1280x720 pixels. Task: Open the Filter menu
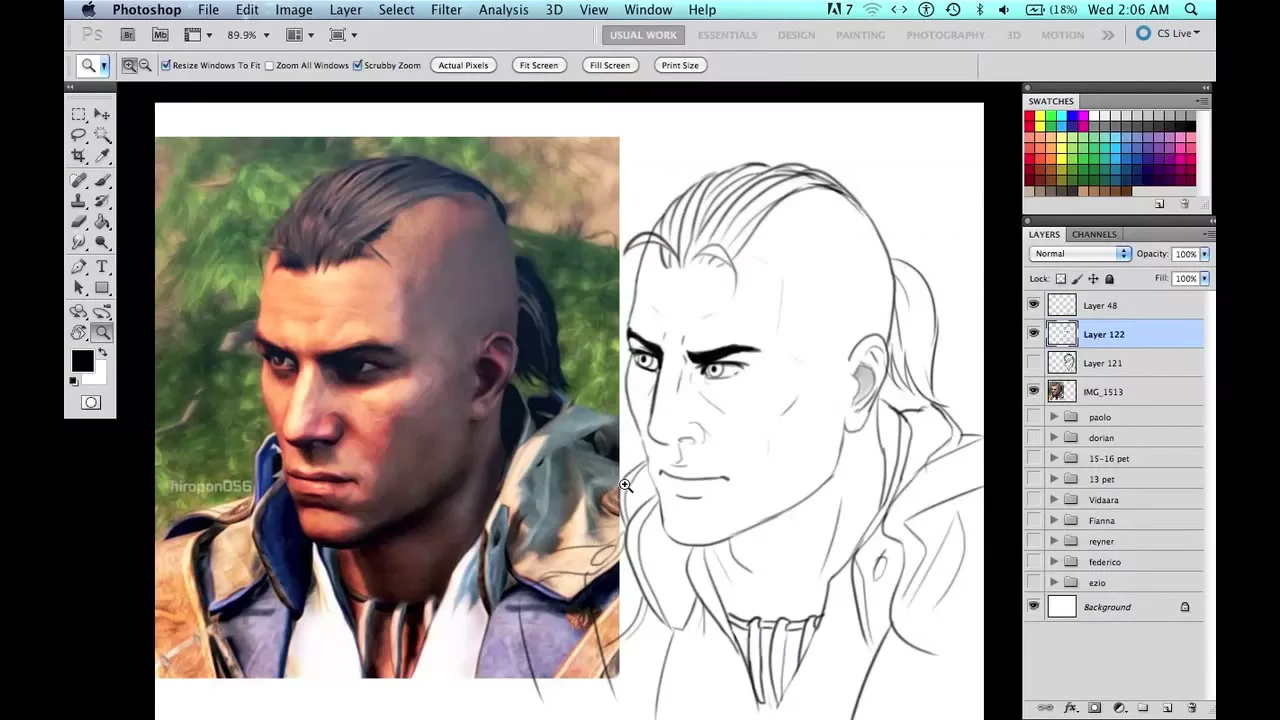(446, 10)
